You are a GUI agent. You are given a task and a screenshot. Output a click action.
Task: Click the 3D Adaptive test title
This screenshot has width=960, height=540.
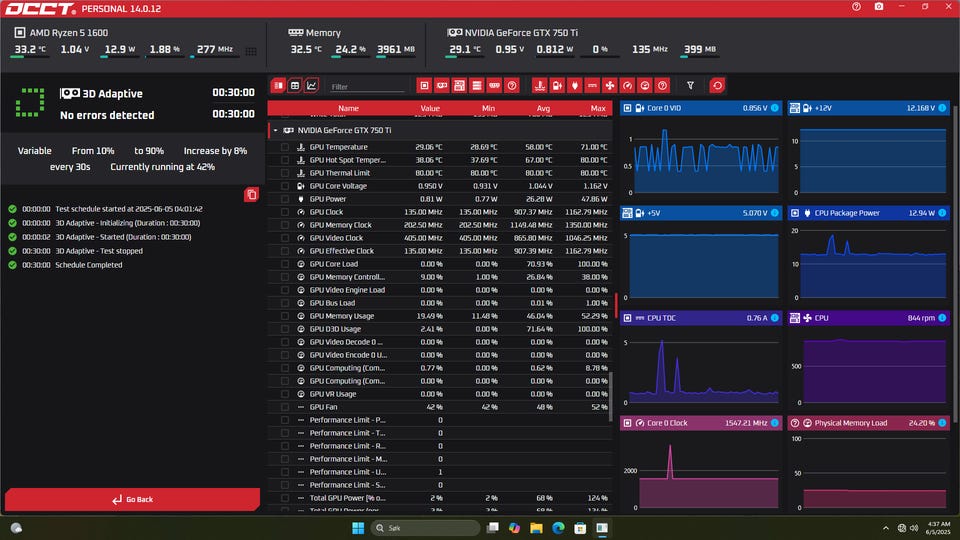click(x=112, y=94)
